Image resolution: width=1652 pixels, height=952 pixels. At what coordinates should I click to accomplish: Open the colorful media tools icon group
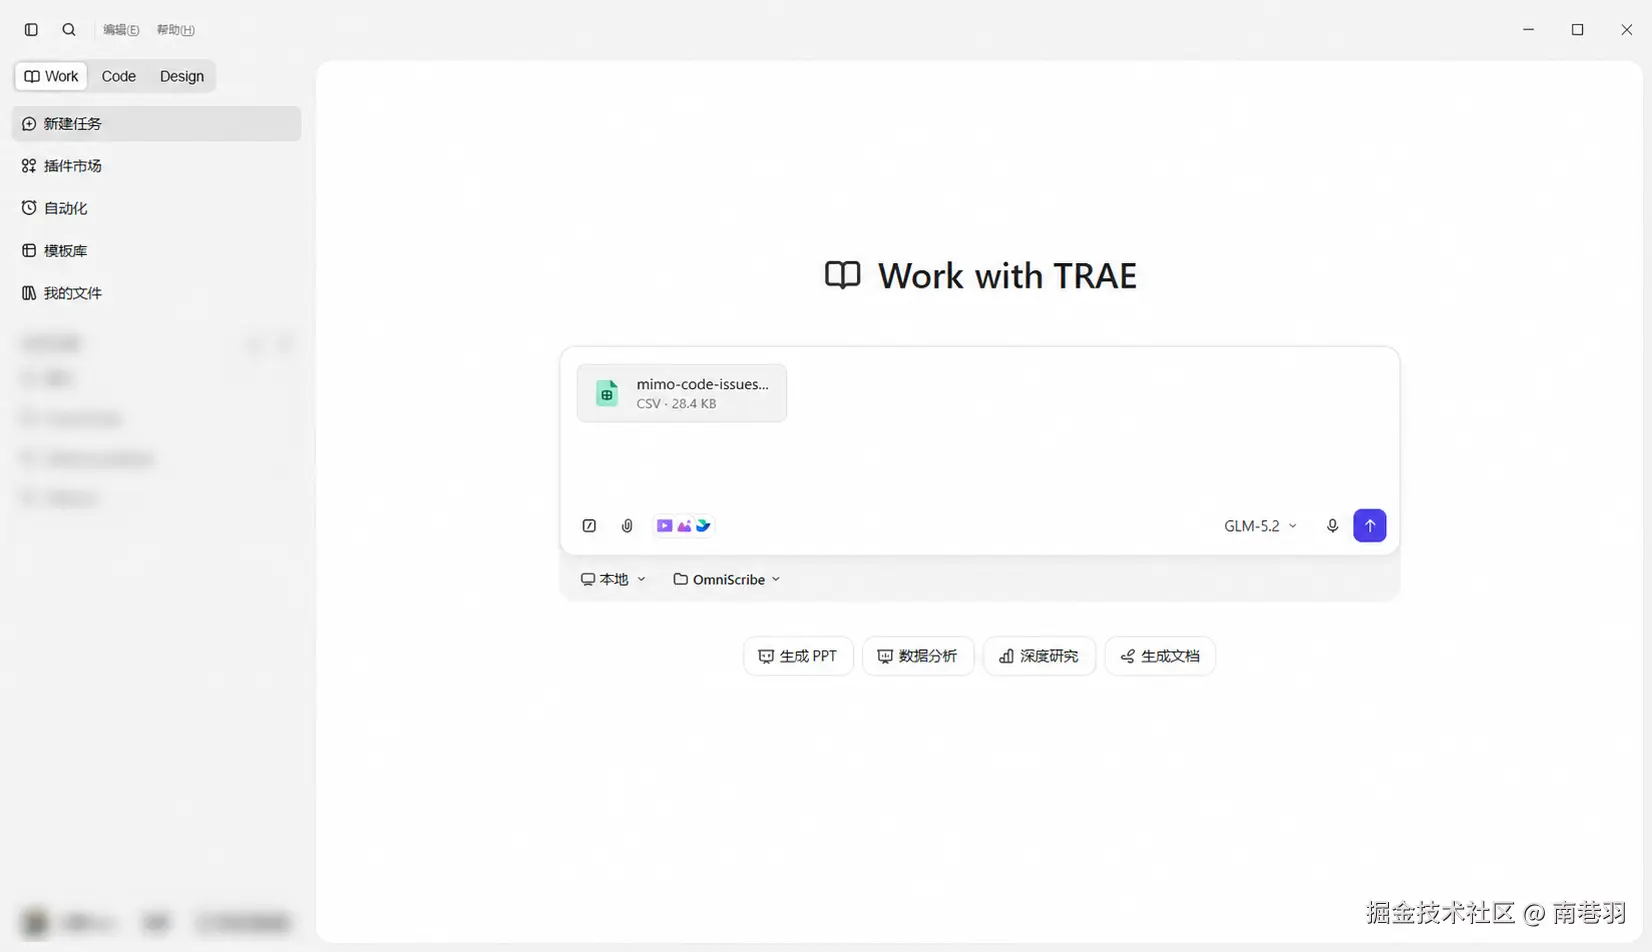[684, 526]
